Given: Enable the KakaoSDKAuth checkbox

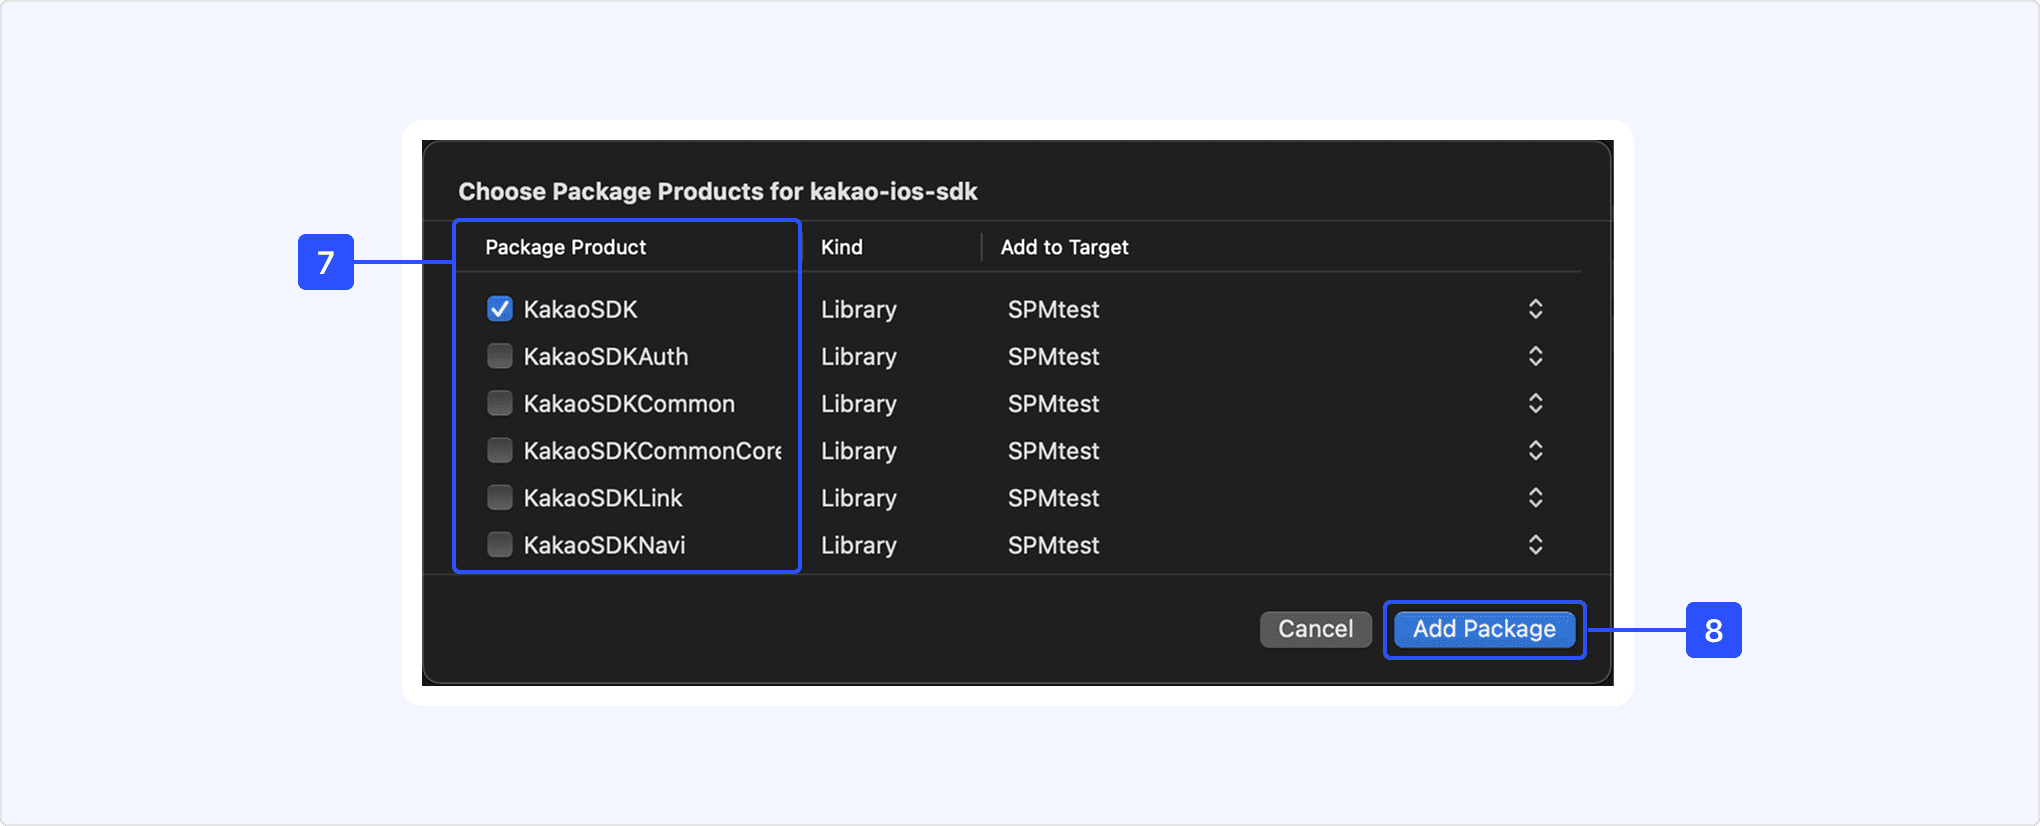Looking at the screenshot, I should point(500,356).
